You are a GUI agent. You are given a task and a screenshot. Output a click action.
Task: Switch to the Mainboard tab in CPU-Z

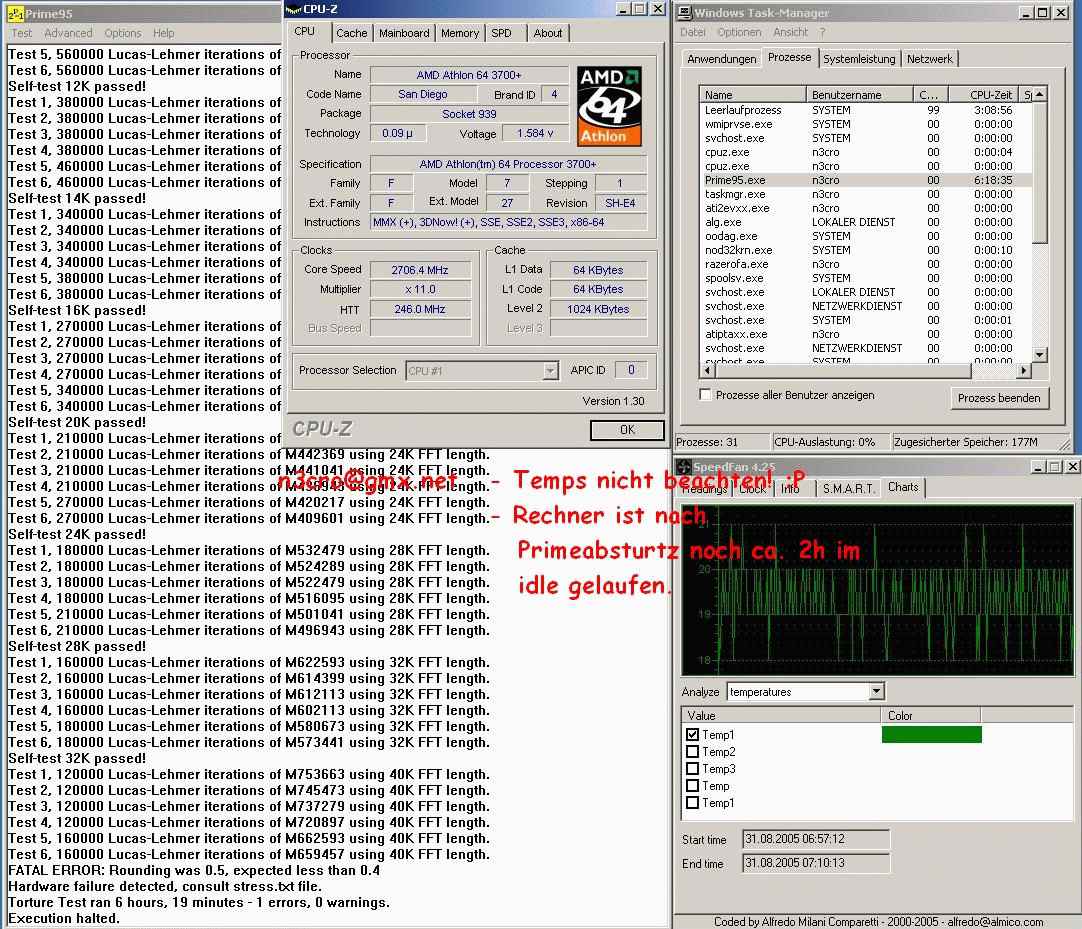(404, 33)
